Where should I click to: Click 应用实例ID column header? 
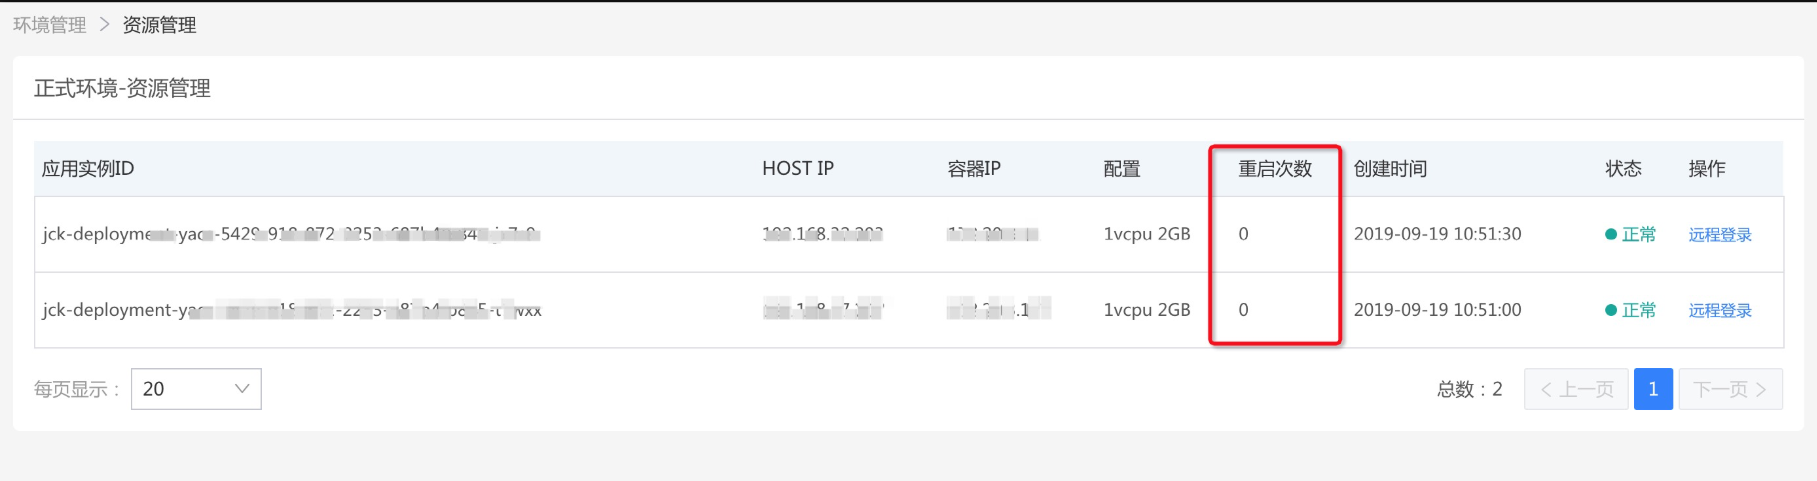click(x=88, y=169)
